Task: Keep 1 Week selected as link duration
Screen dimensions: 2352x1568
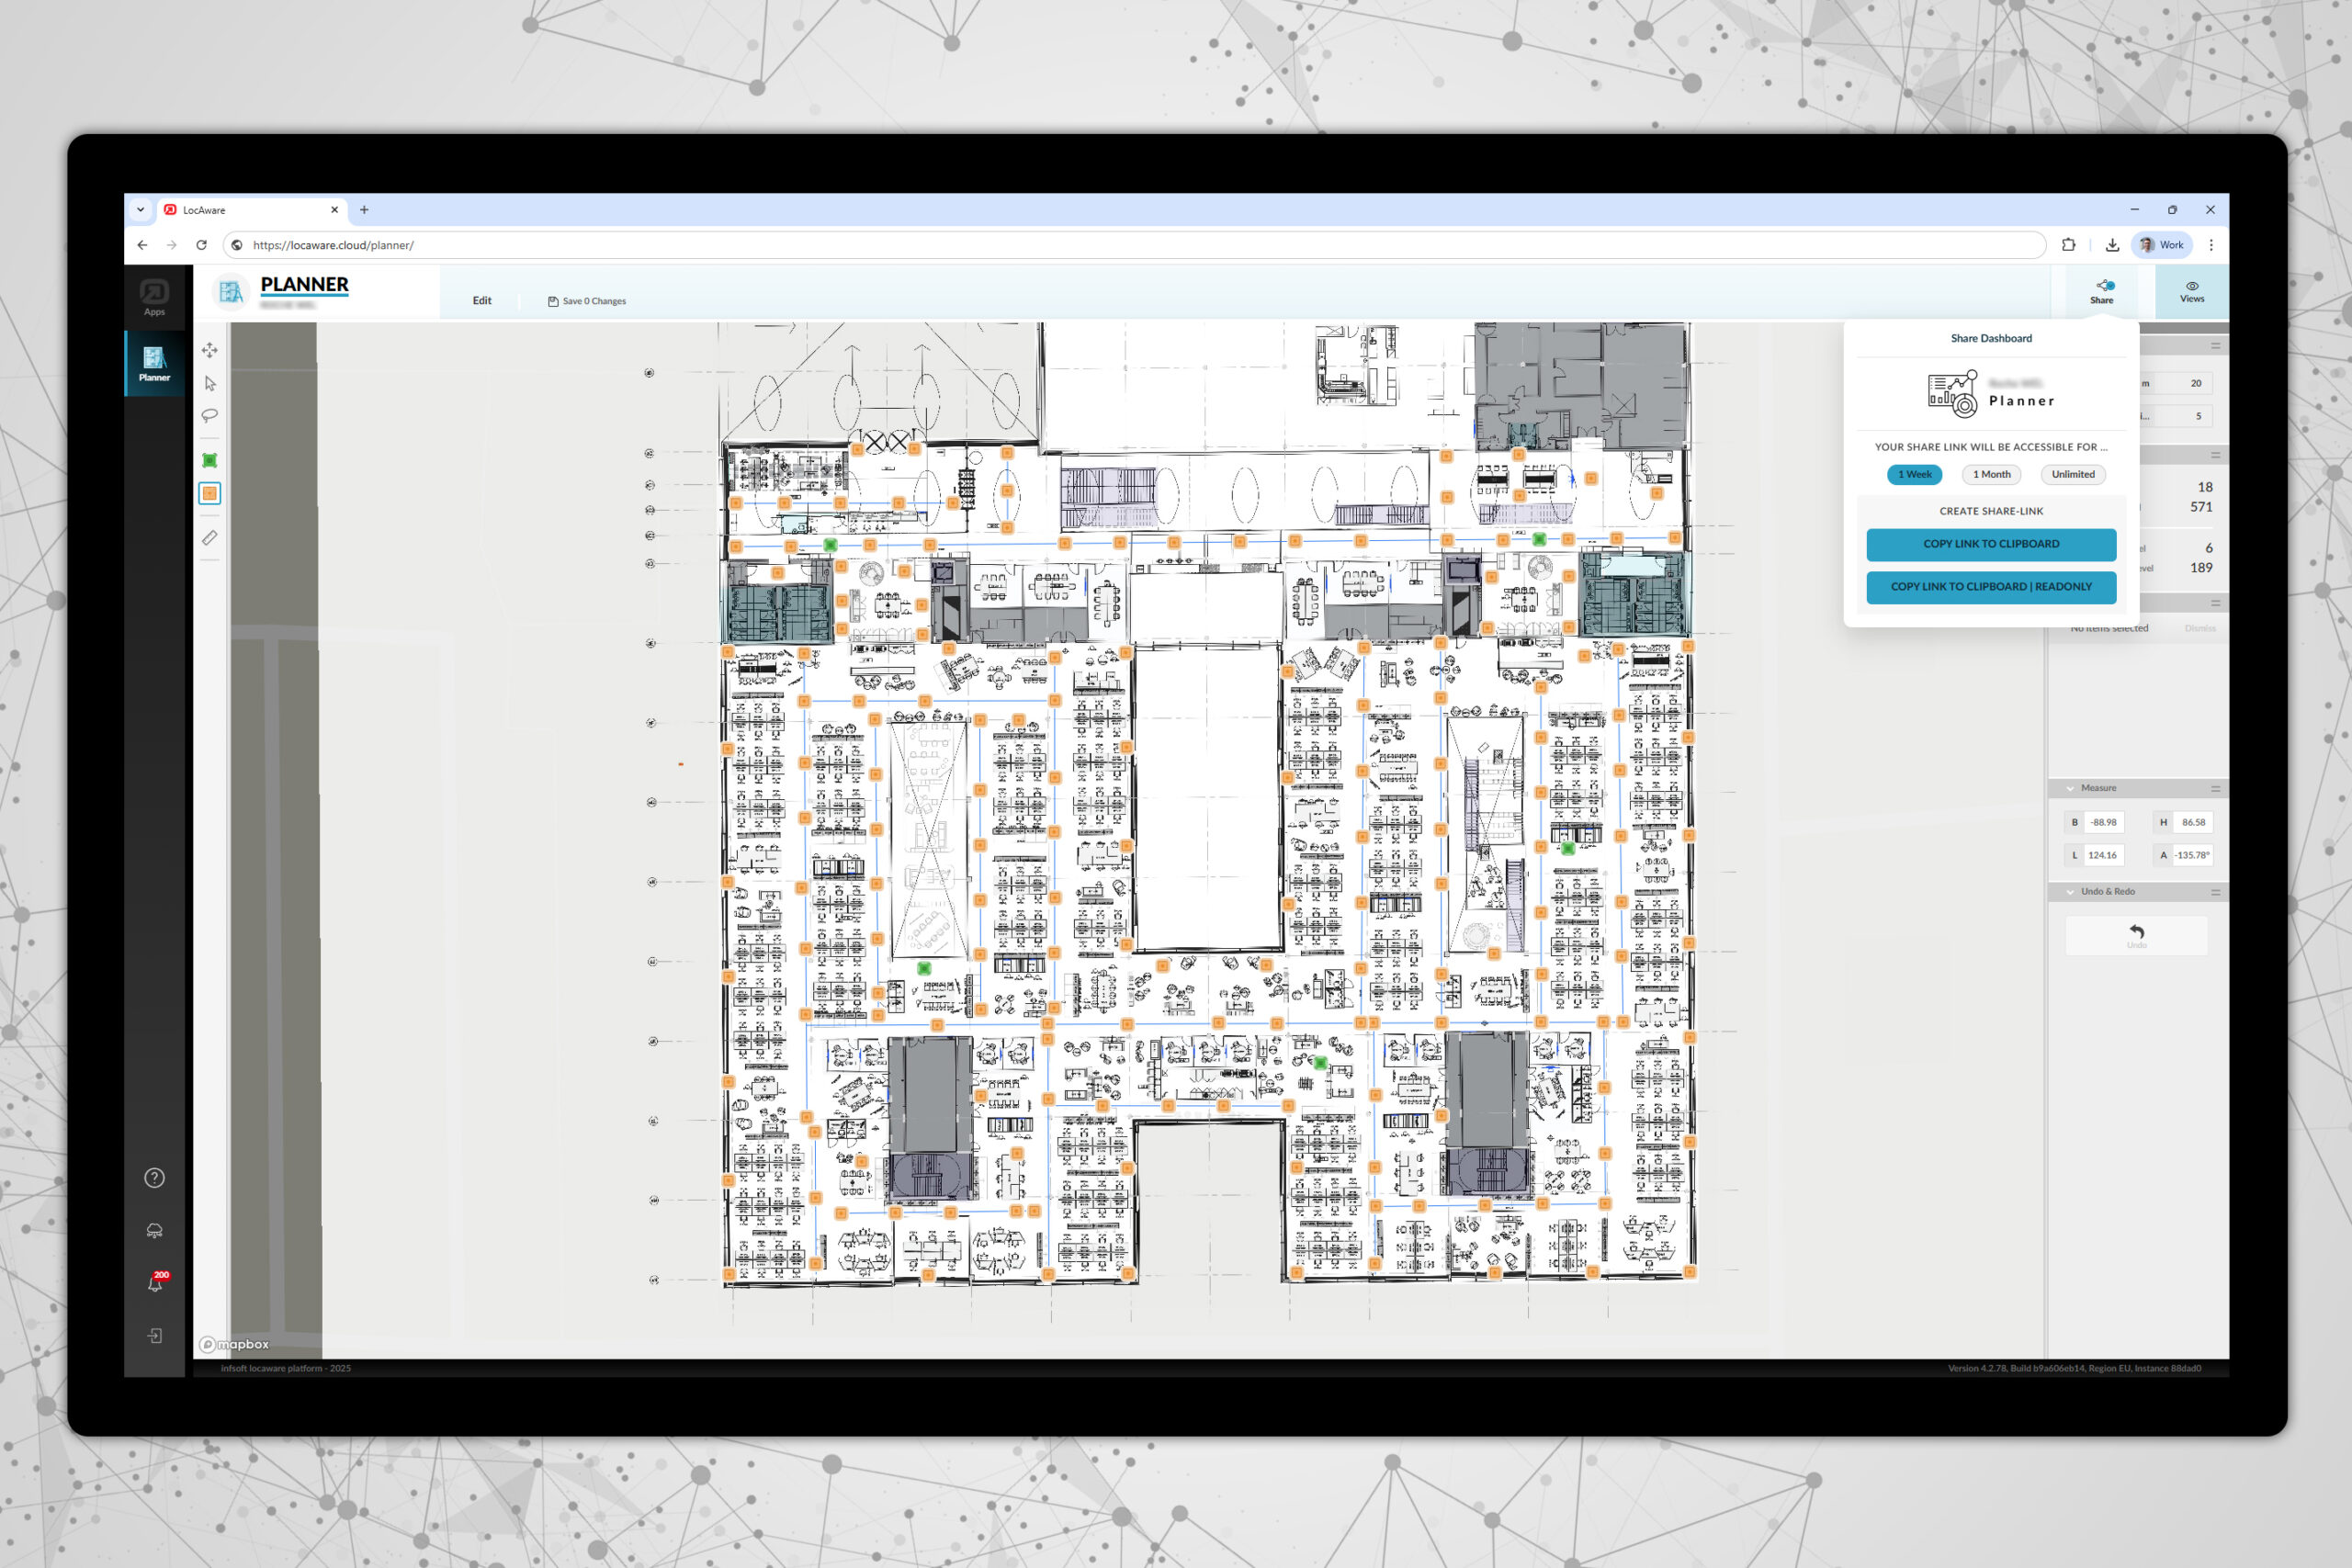Action: (x=1913, y=474)
